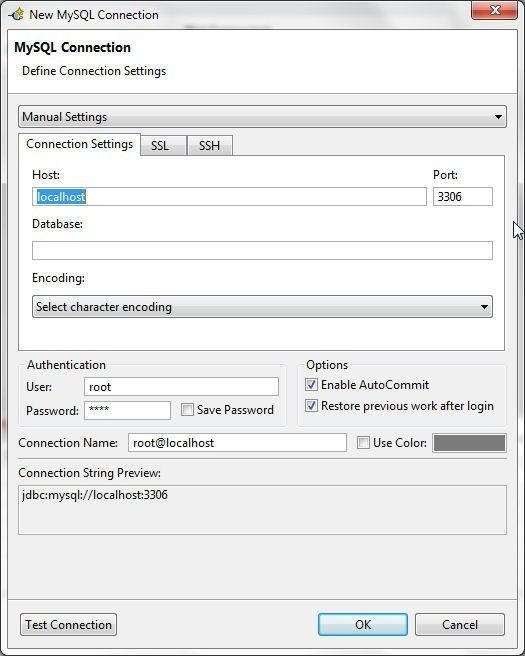Select the Connection Settings tab

79,144
